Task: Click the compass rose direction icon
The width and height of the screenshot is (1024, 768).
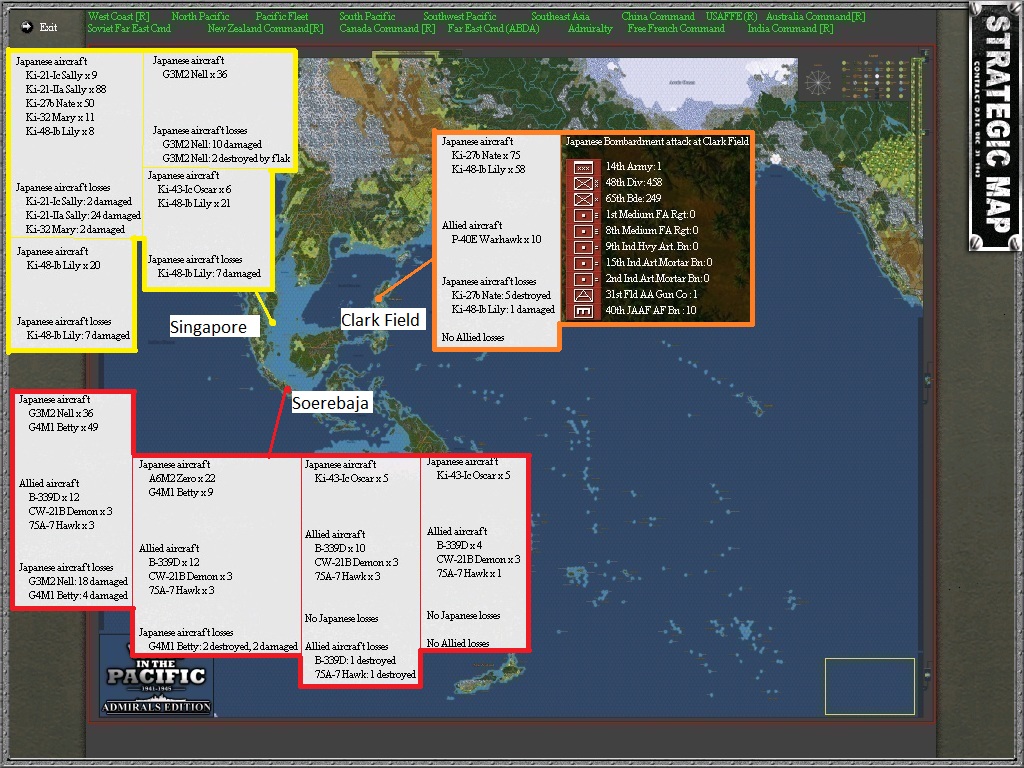Action: [818, 82]
